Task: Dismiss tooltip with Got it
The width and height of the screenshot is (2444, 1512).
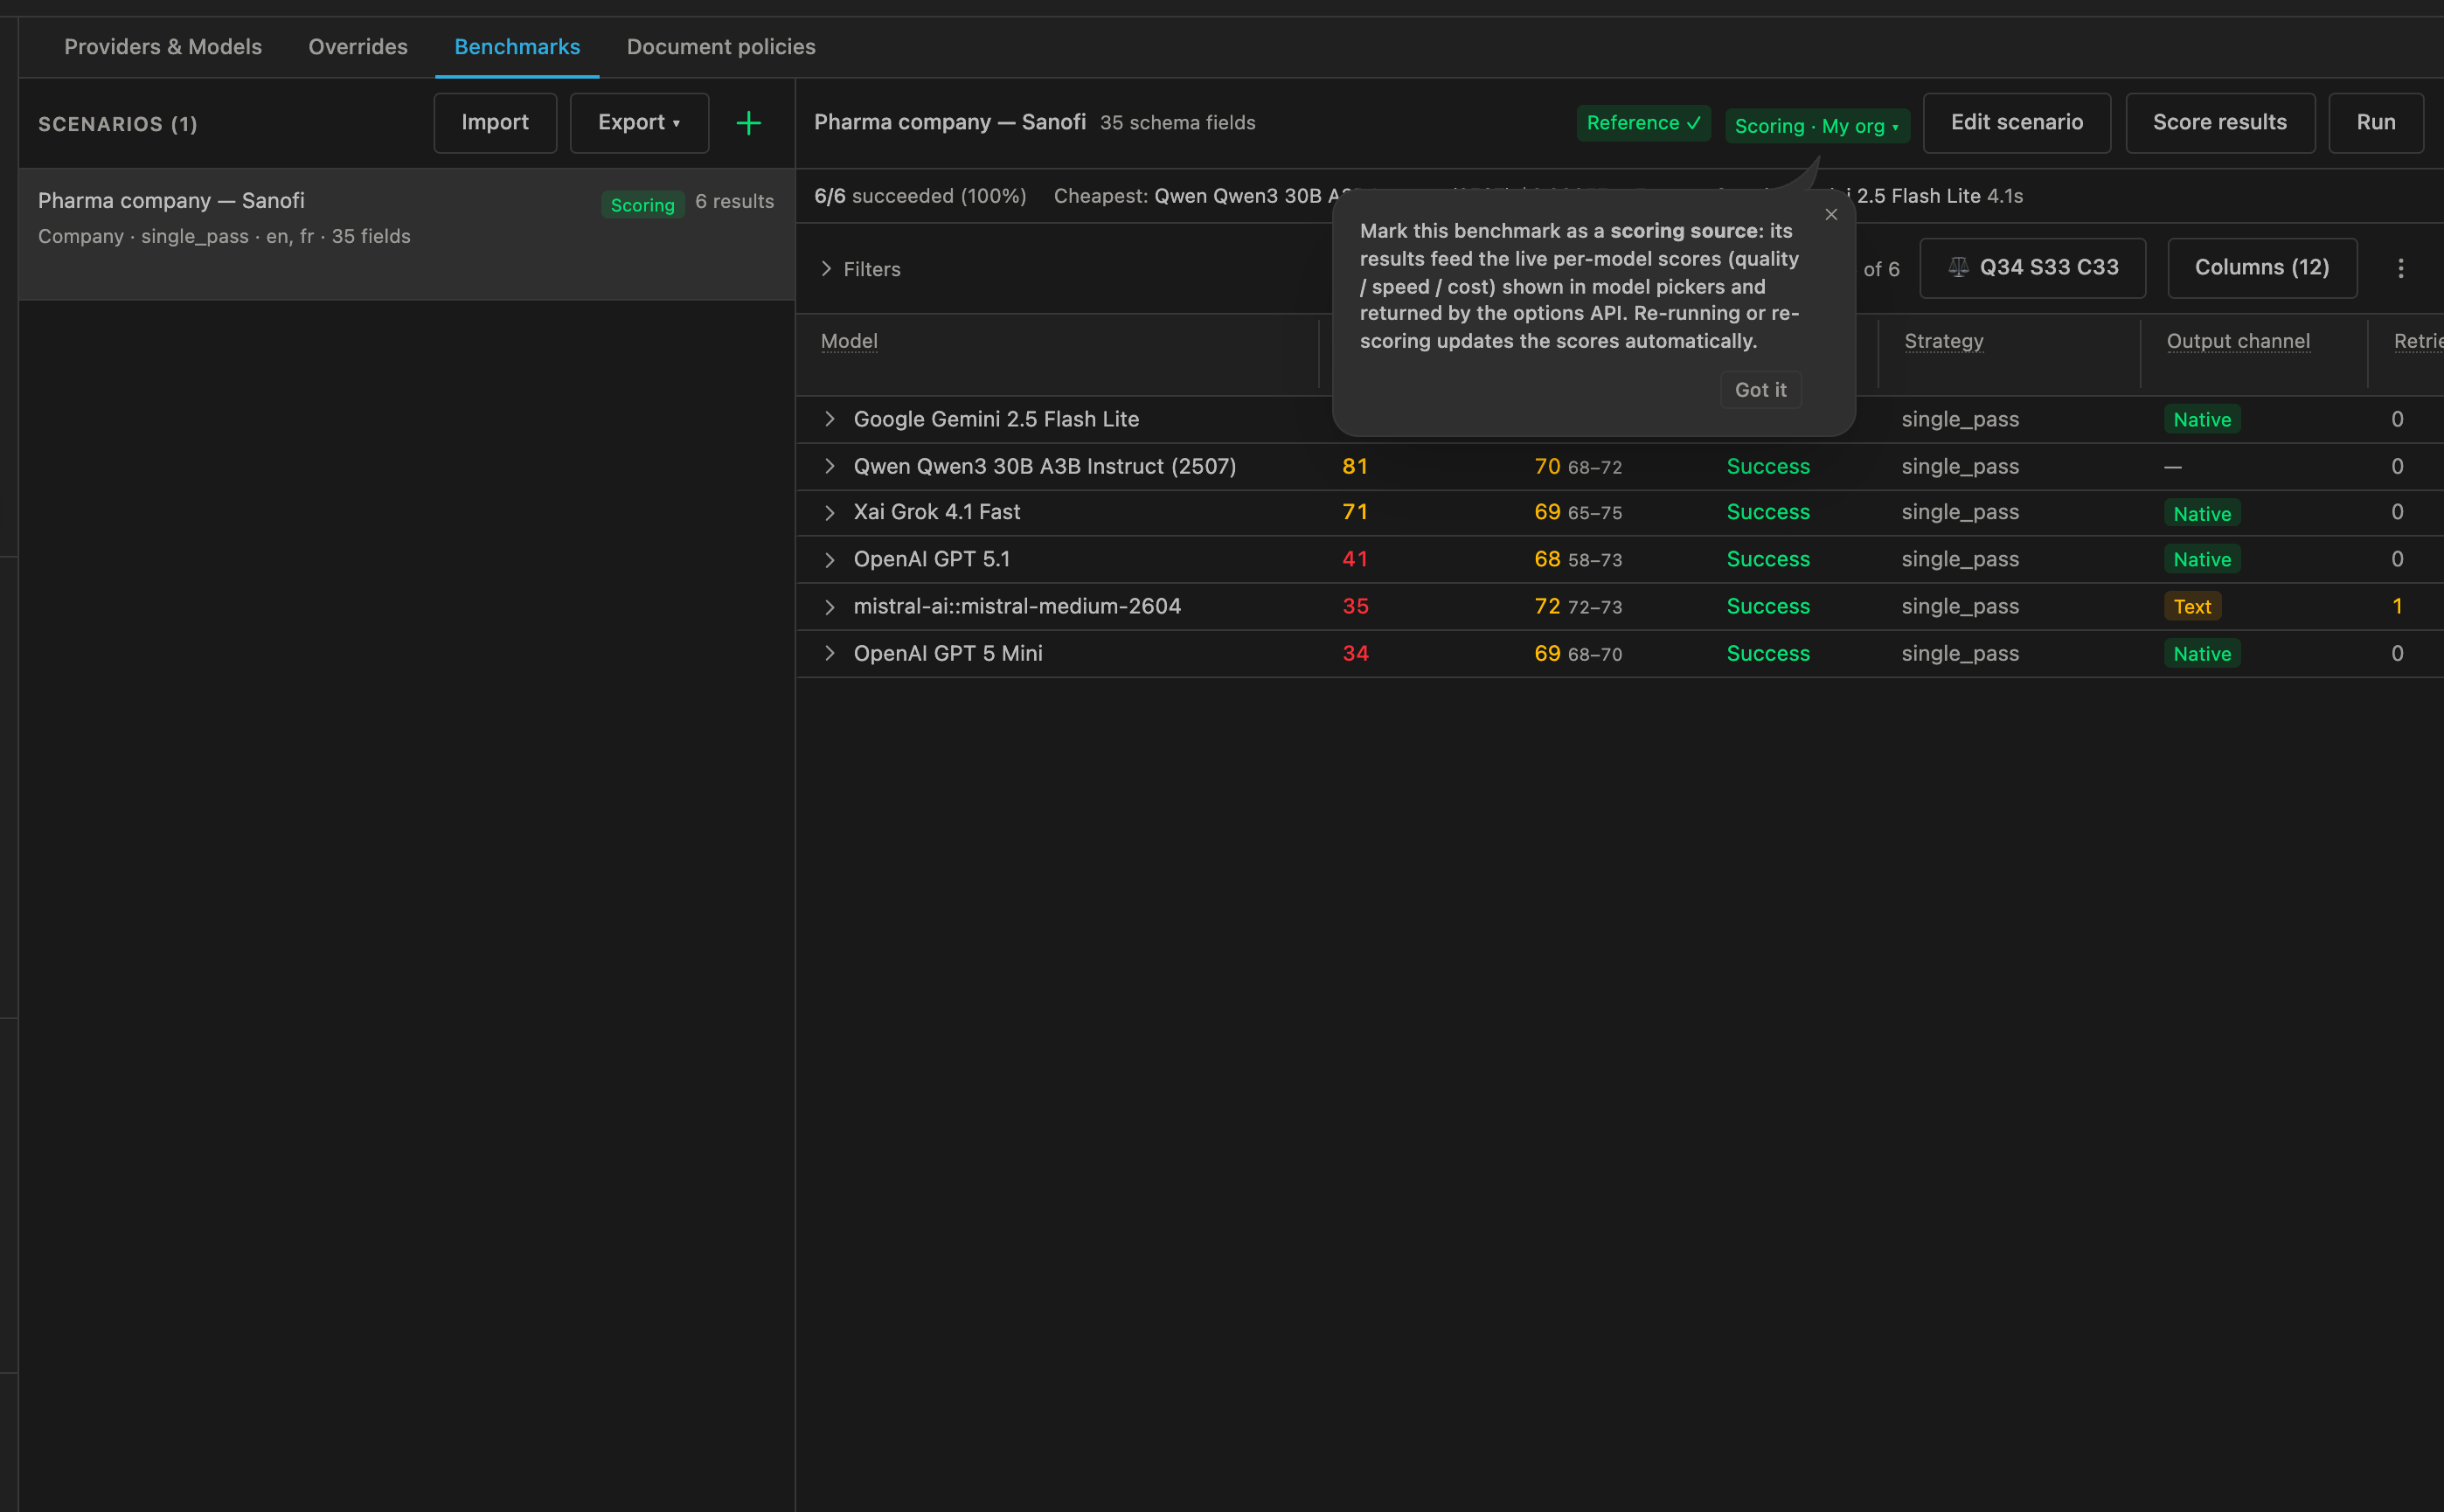Action: [1760, 390]
